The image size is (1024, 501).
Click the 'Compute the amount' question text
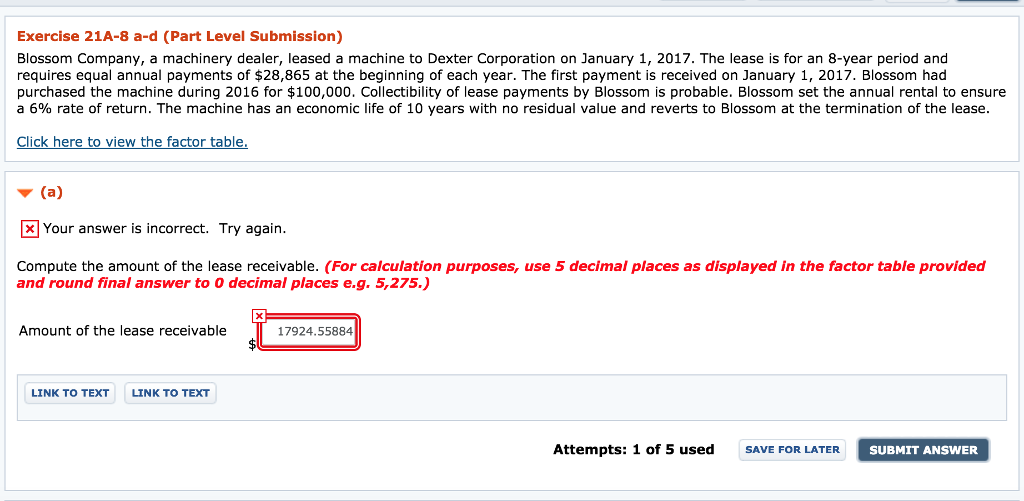169,266
